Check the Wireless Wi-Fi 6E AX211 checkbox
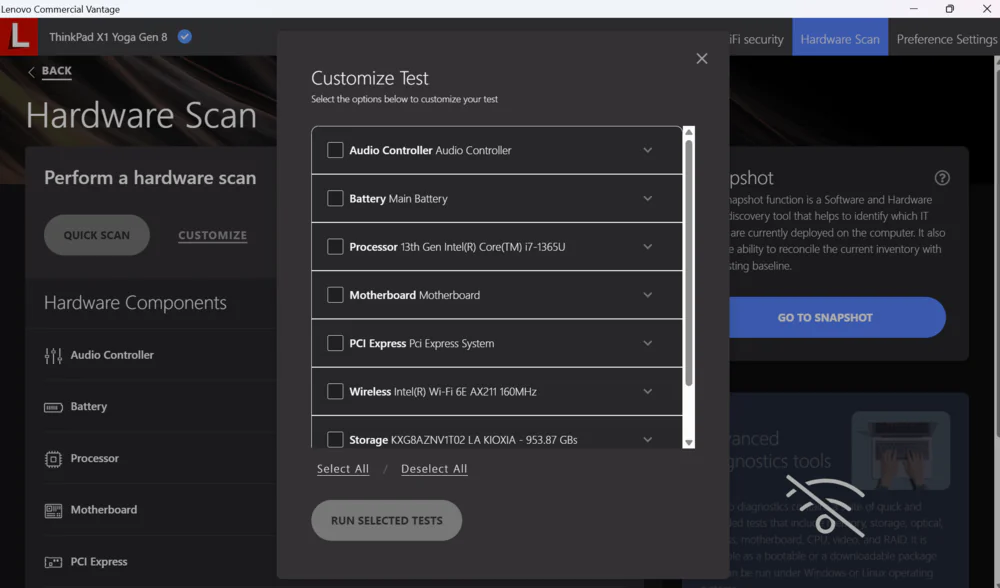The width and height of the screenshot is (1000, 588). (335, 391)
